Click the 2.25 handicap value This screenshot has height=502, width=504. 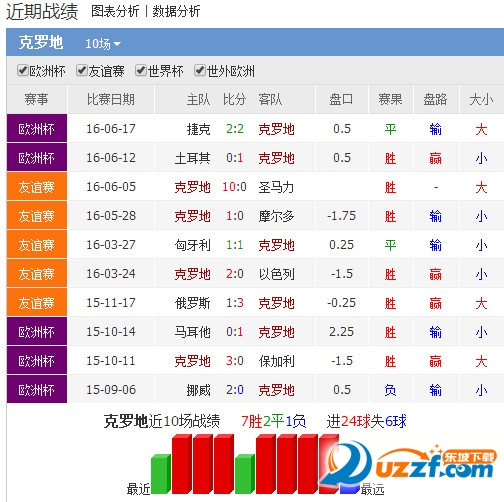(x=341, y=332)
